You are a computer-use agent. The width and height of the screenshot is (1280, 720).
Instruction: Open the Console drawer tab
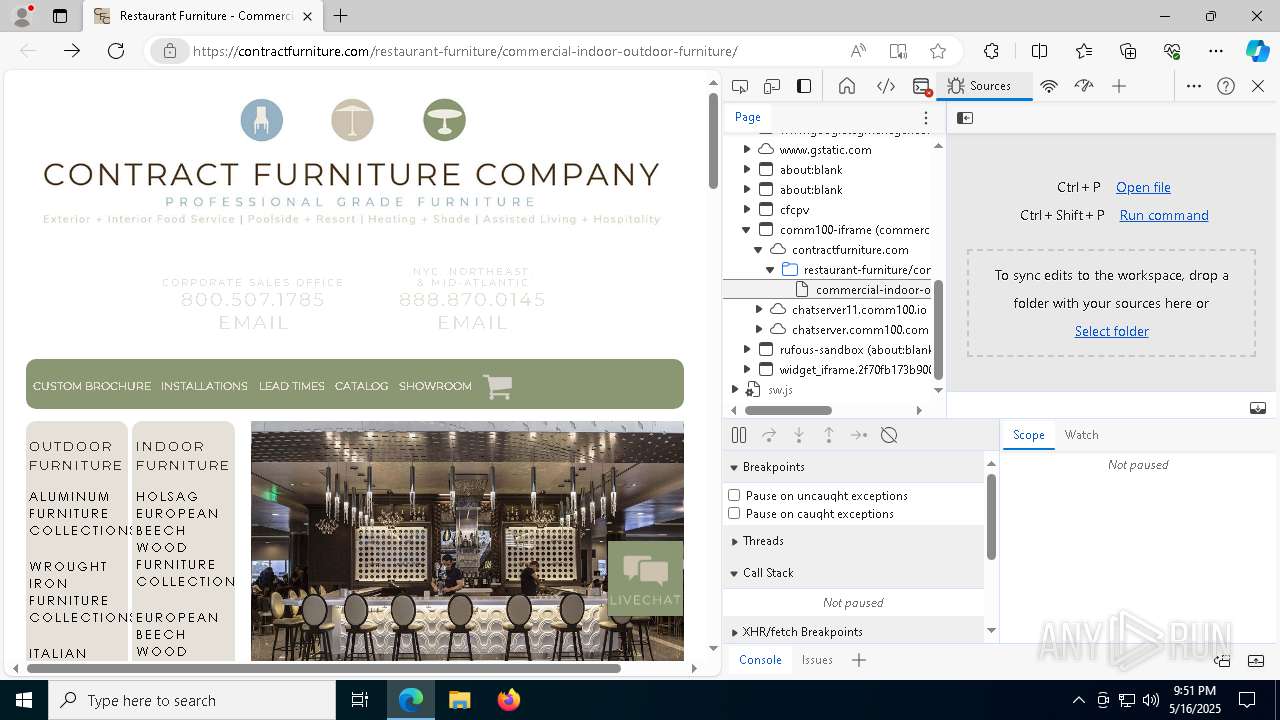coord(760,660)
